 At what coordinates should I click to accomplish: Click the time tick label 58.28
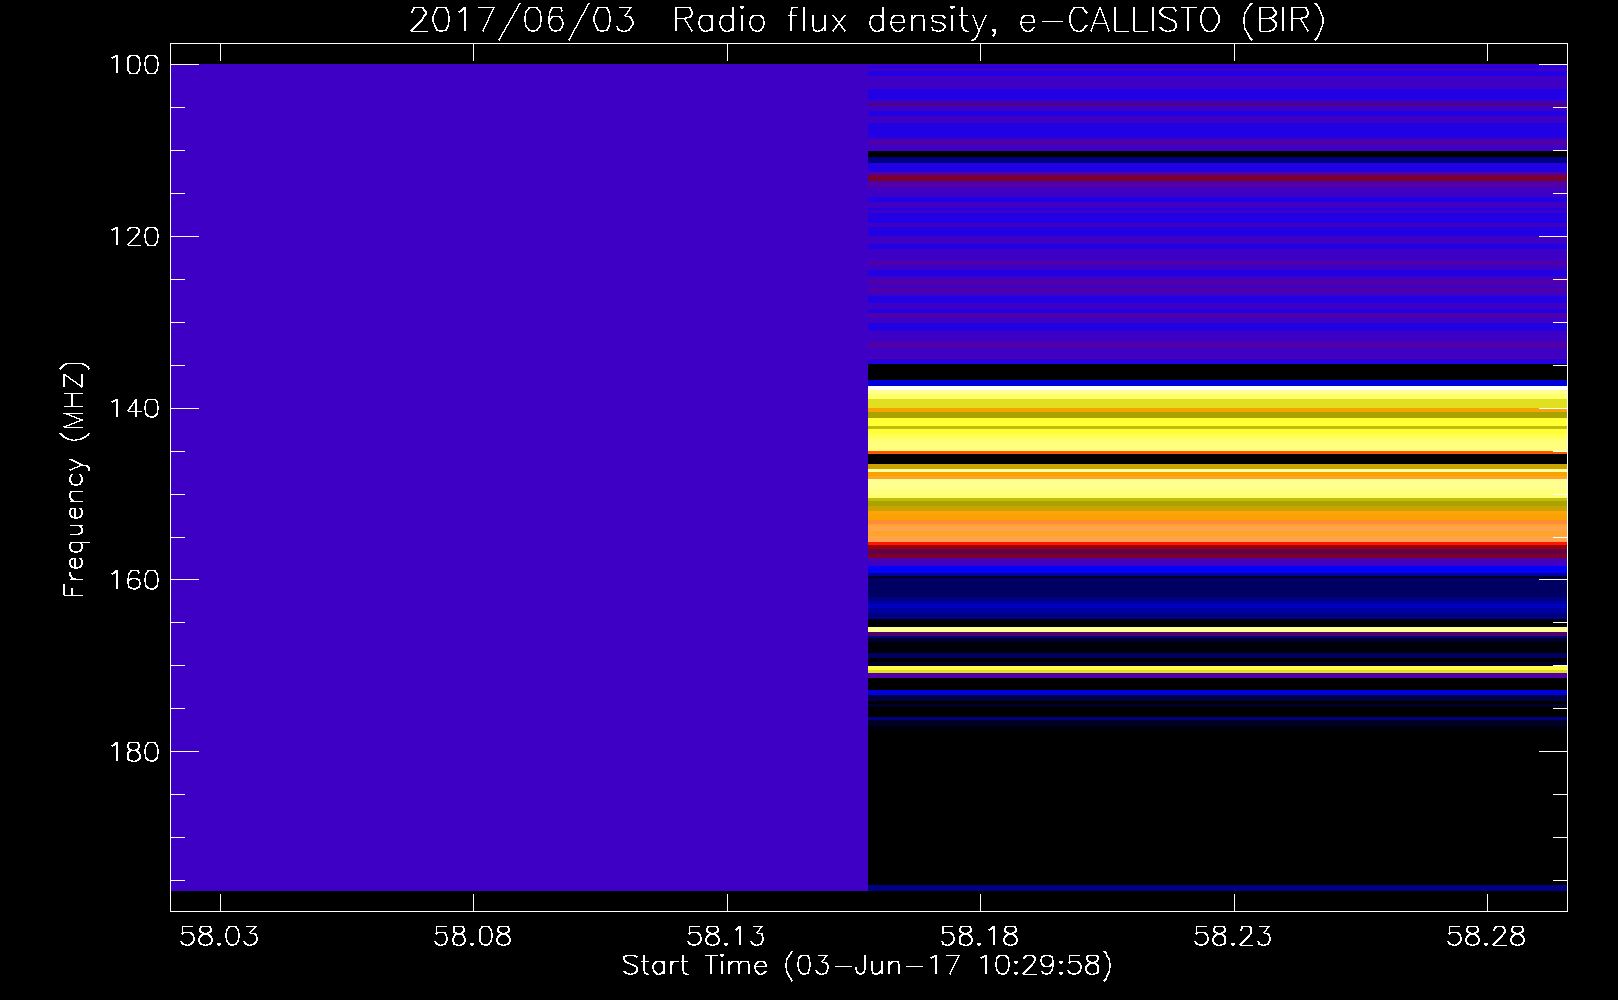point(1488,937)
